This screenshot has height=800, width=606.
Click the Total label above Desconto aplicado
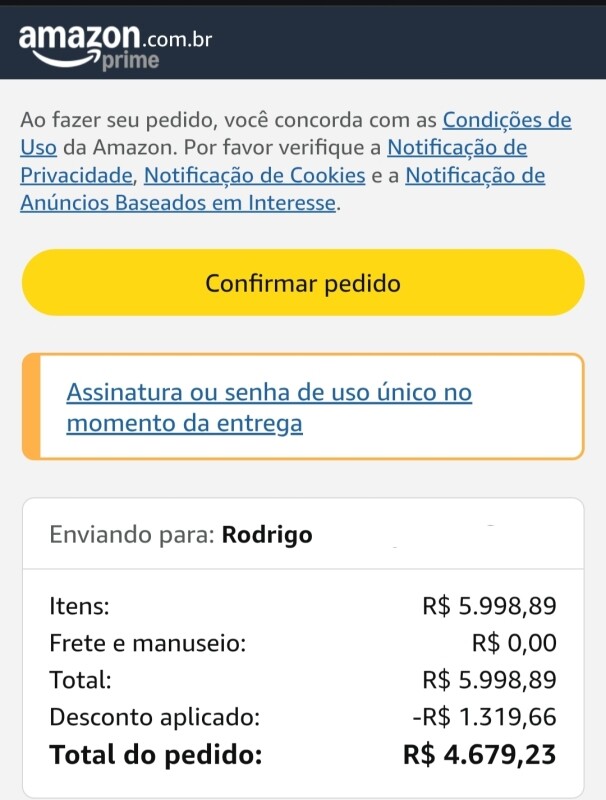pyautogui.click(x=80, y=680)
